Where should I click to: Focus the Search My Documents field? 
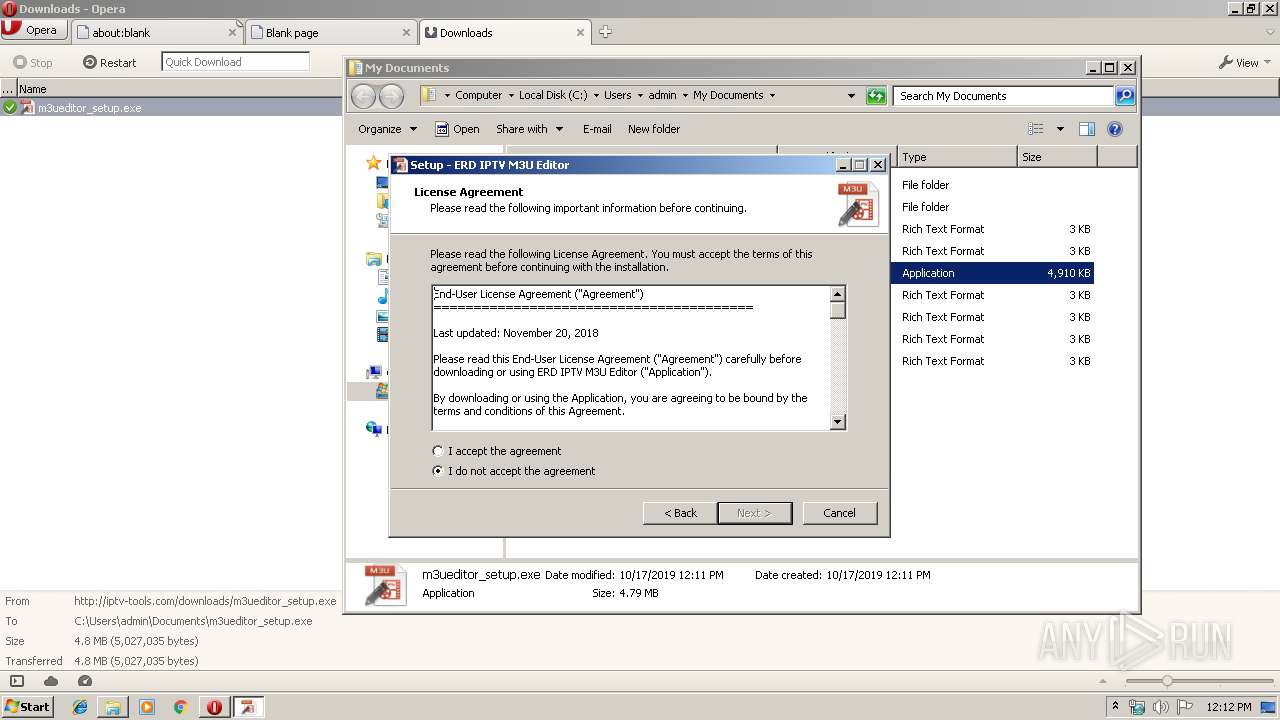pyautogui.click(x=1003, y=96)
